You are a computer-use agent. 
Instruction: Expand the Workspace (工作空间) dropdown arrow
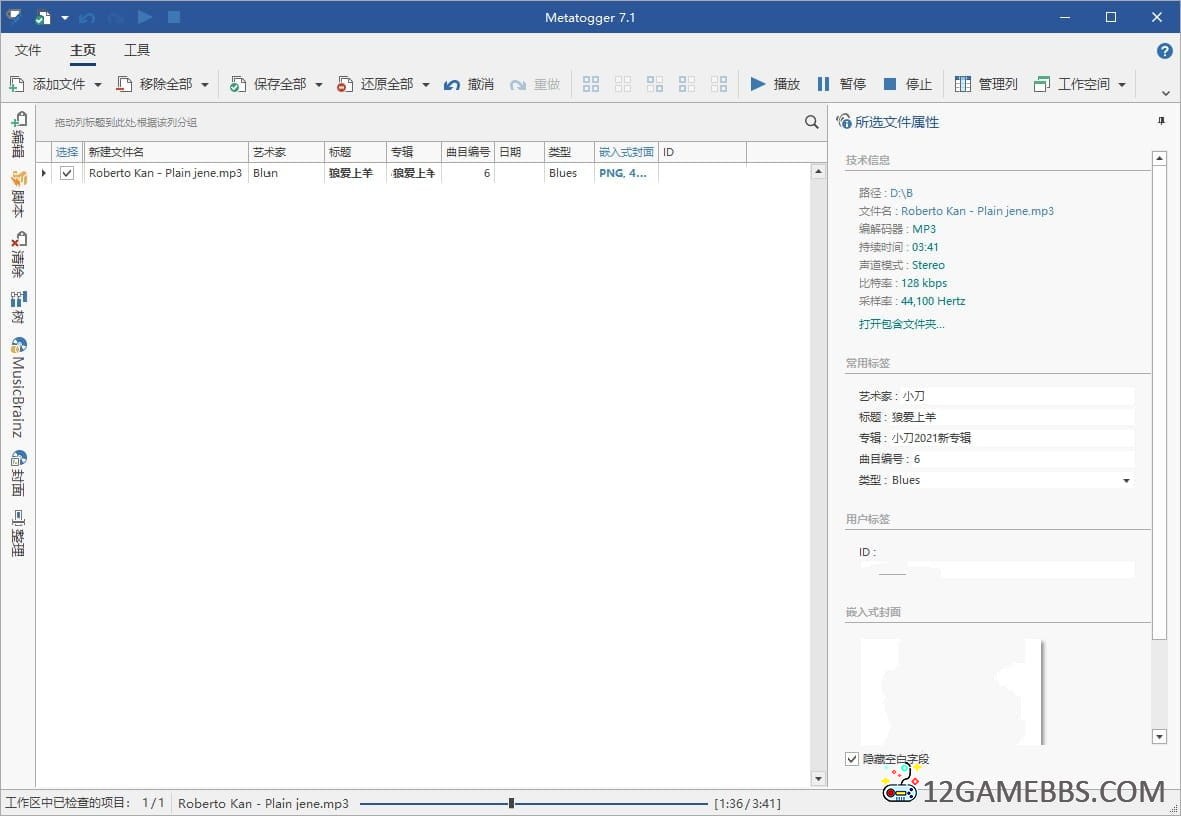pos(1122,85)
